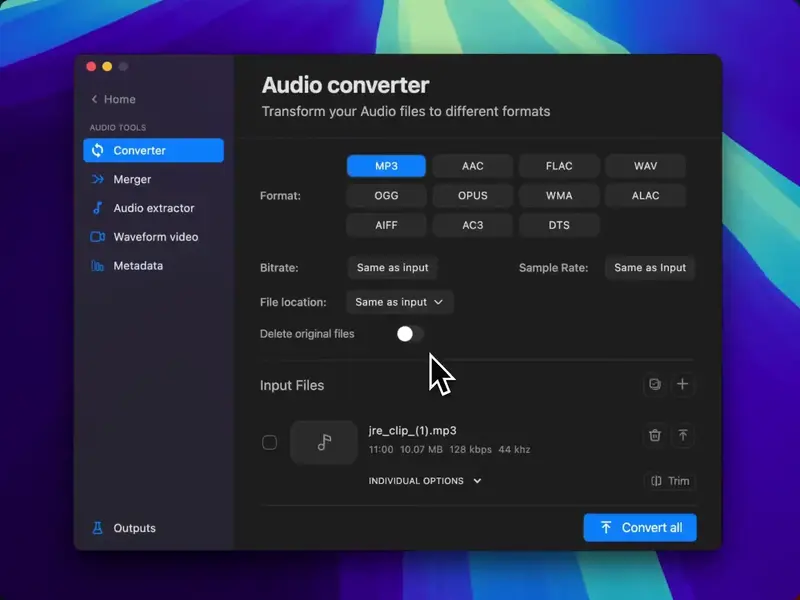Select OPUS output format
800x600 pixels.
(x=472, y=195)
